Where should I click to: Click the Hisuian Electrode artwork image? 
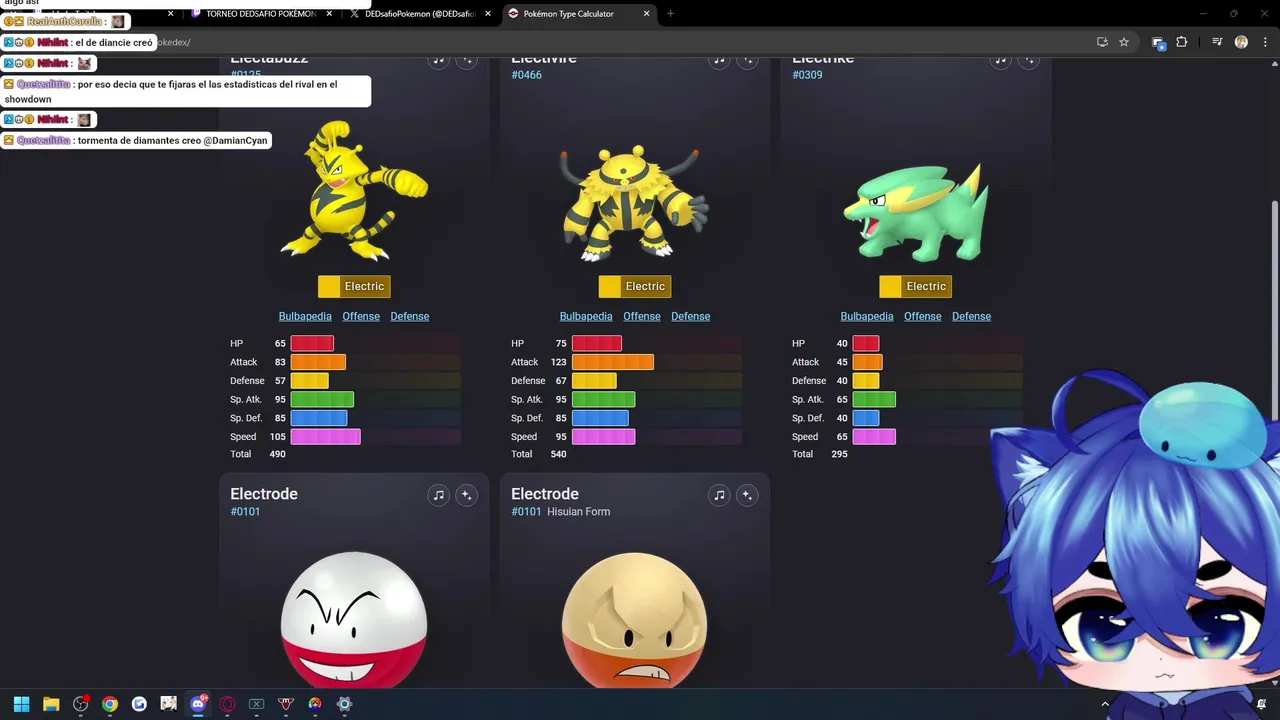(x=635, y=618)
